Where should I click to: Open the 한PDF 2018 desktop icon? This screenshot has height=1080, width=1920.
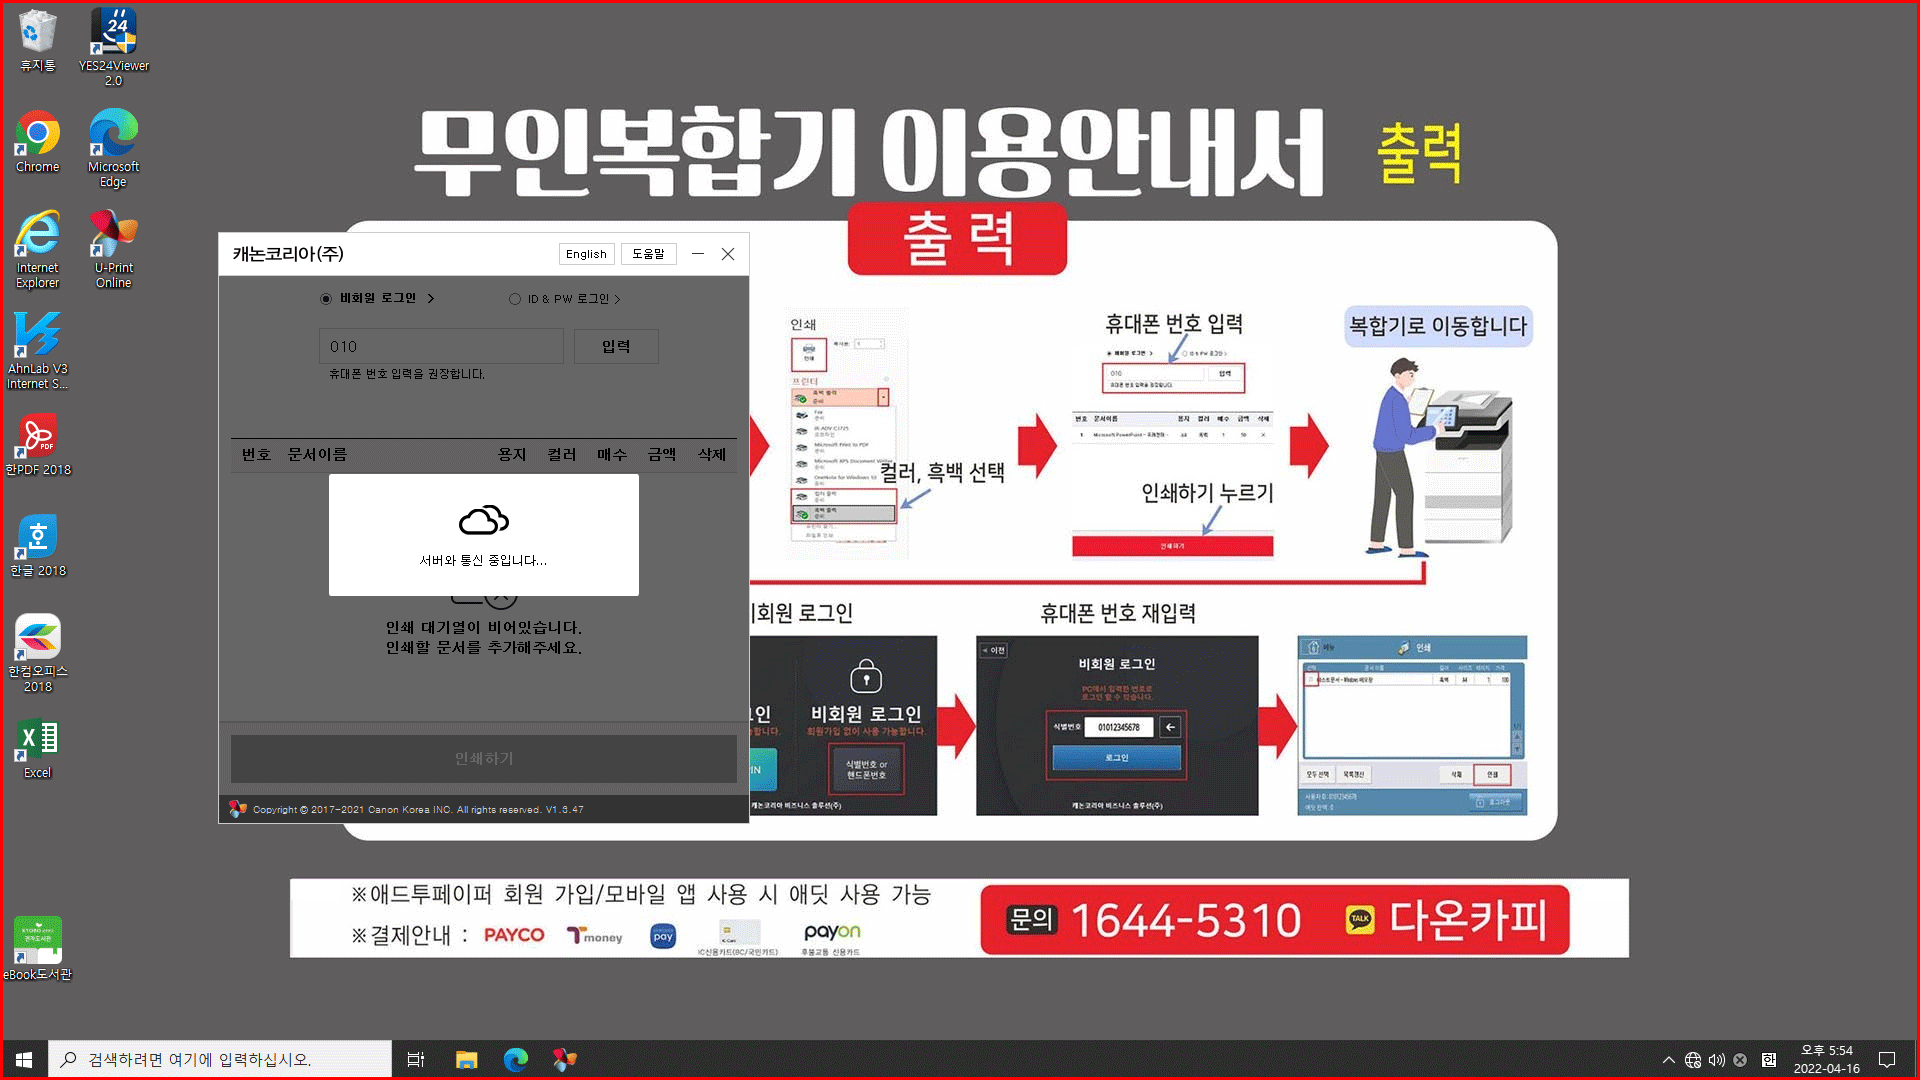click(37, 438)
